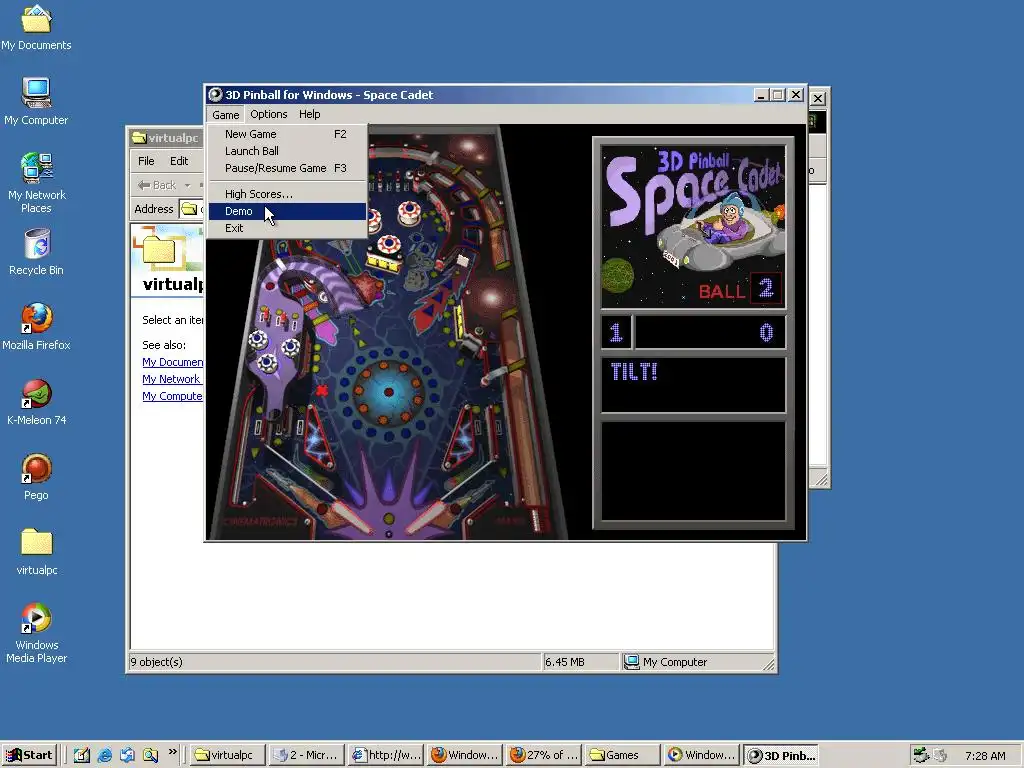Click the first system tray icon
Screen dimensions: 1024x768
921,755
